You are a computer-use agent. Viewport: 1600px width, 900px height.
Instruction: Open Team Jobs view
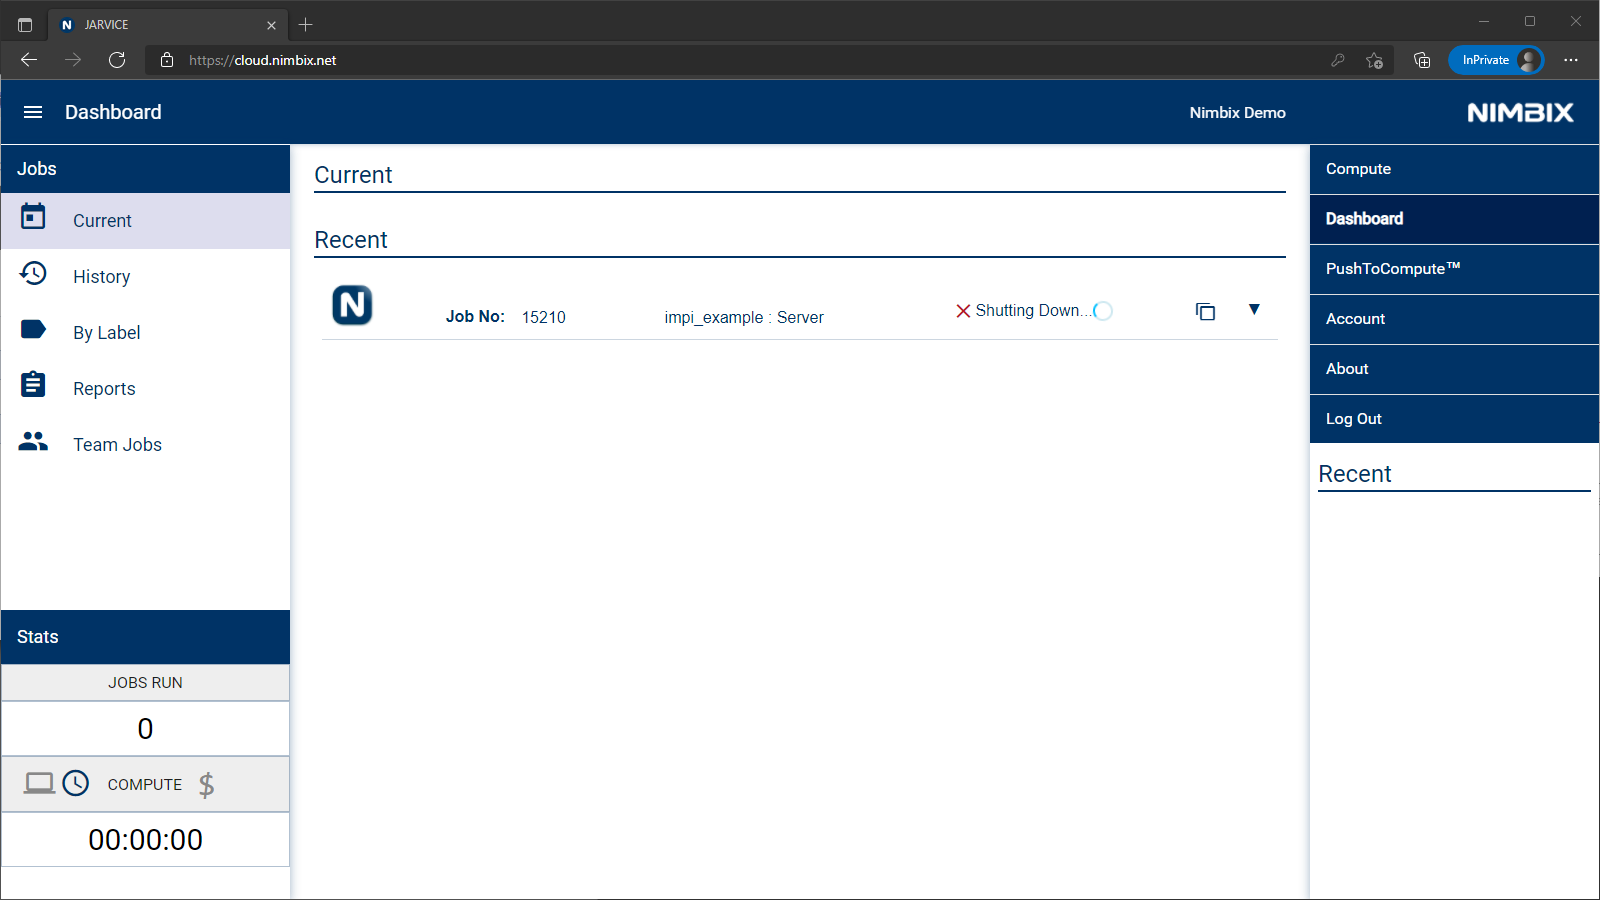pos(146,445)
